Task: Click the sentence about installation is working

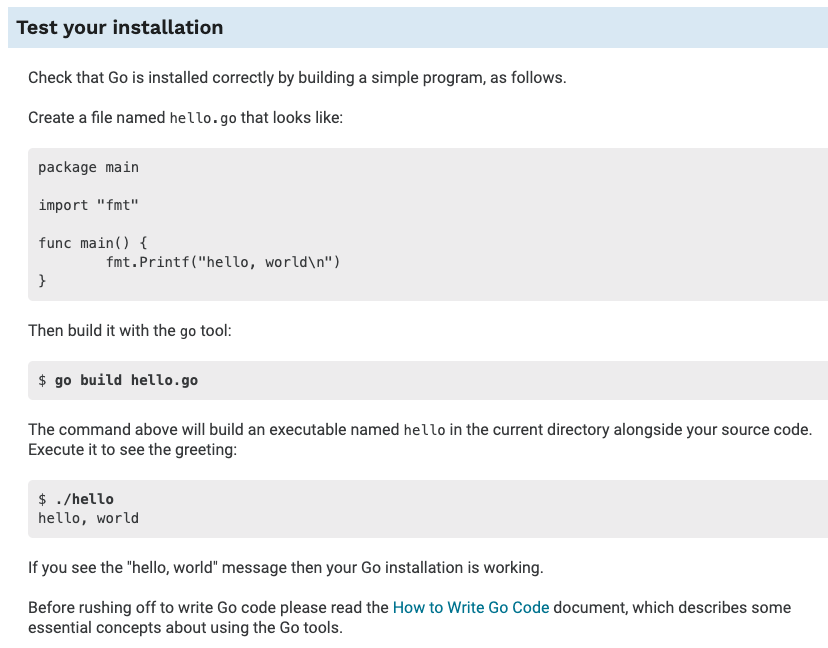Action: [x=286, y=568]
